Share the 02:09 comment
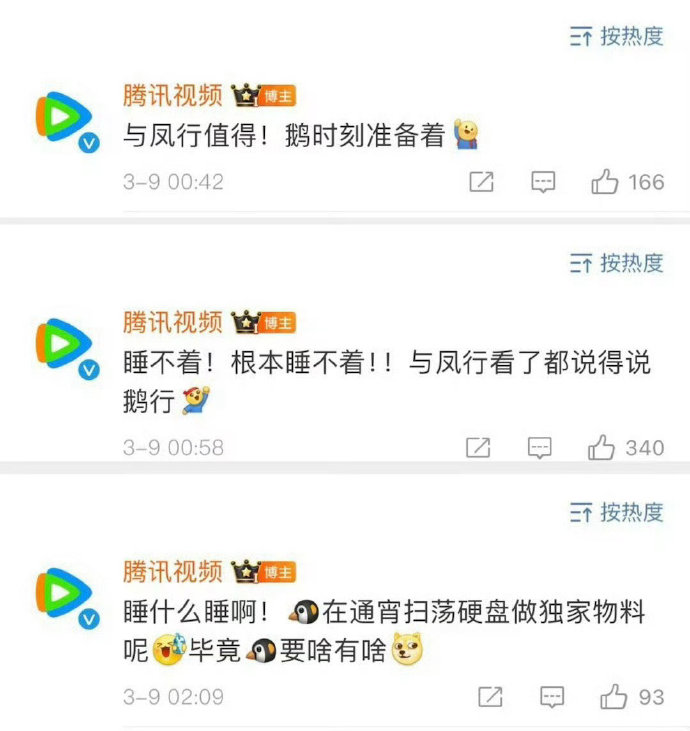The width and height of the screenshot is (690, 731). tap(490, 697)
